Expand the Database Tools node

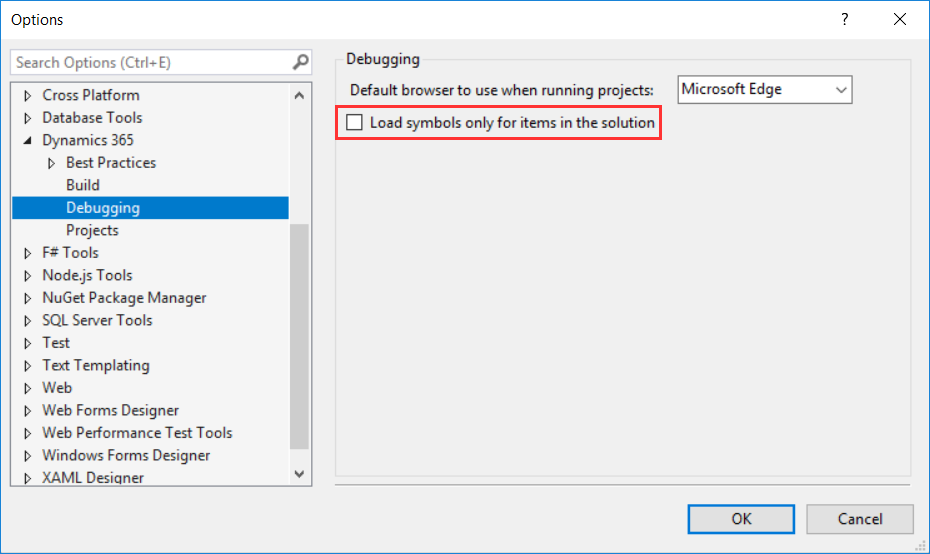(x=28, y=118)
